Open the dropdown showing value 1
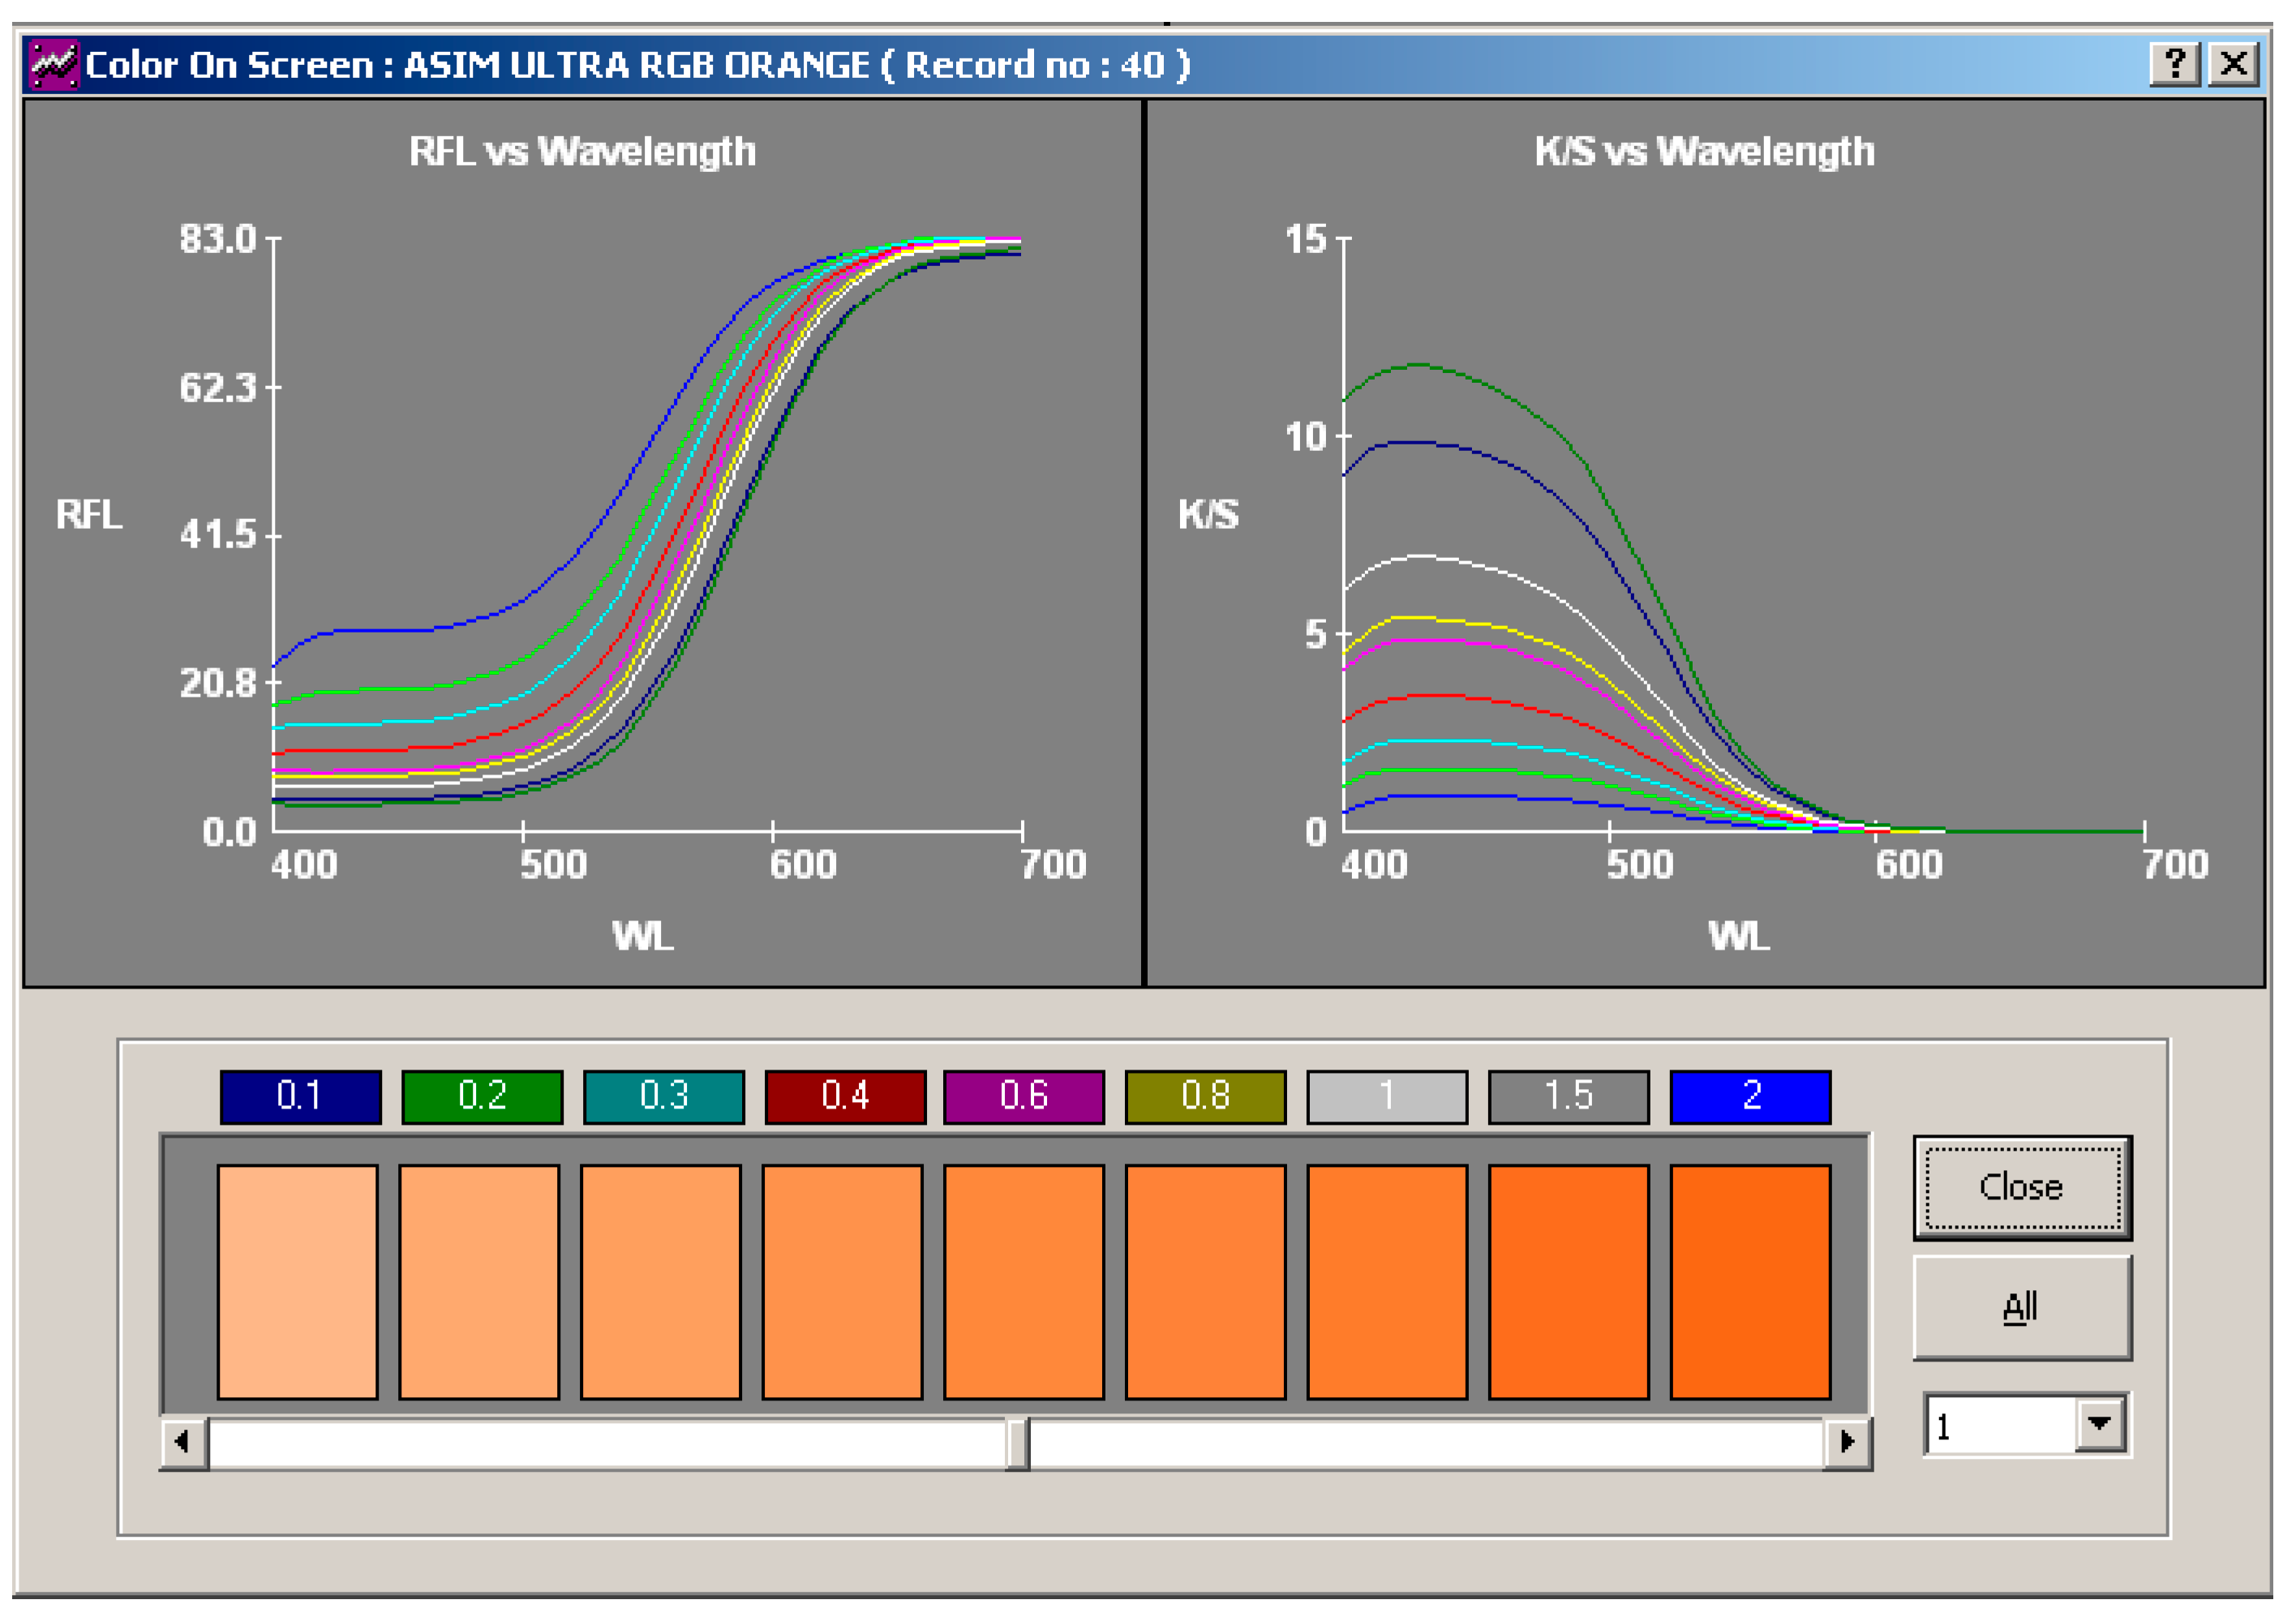 point(2099,1423)
